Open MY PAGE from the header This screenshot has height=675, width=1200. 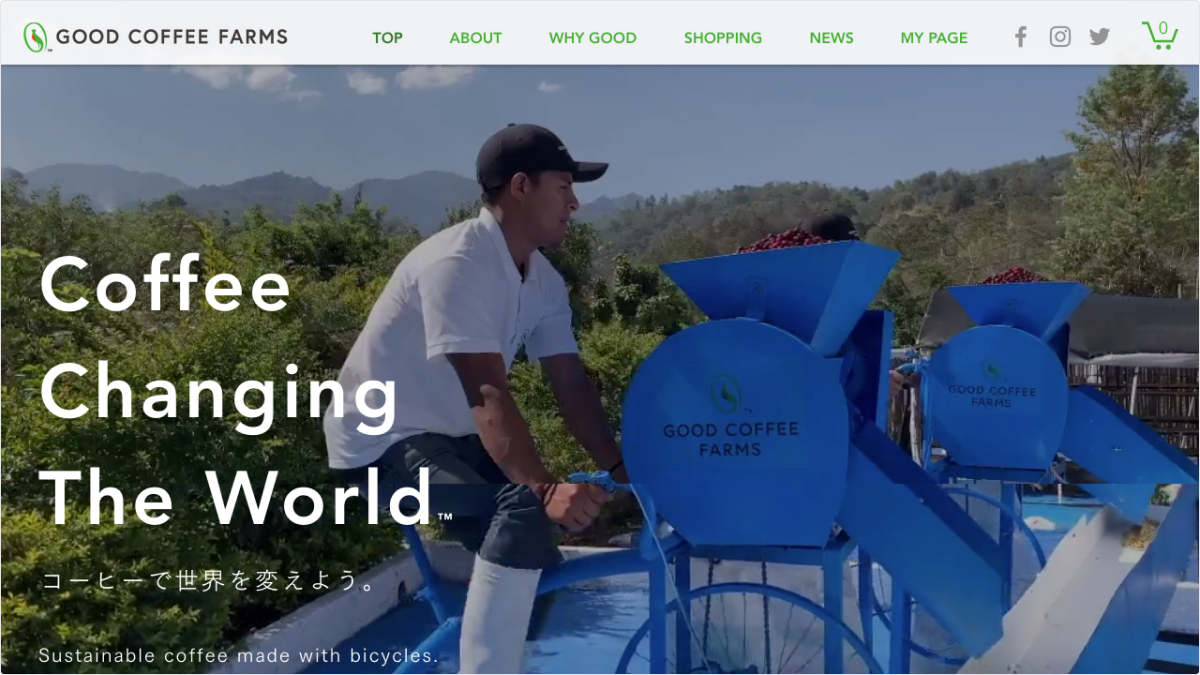tap(934, 38)
